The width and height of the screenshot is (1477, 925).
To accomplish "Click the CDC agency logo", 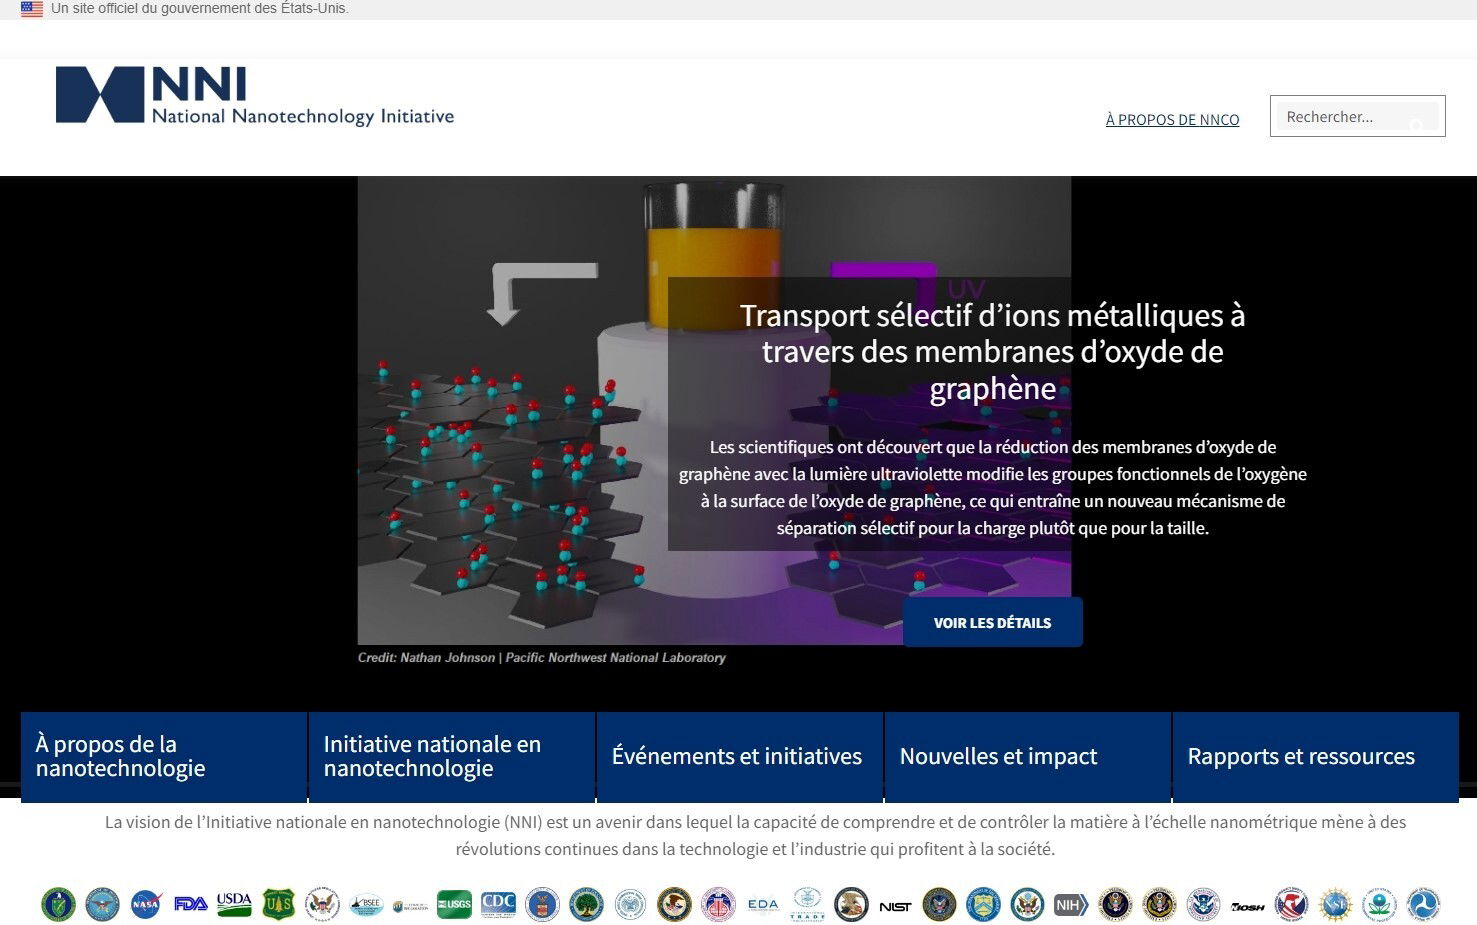I will (498, 904).
